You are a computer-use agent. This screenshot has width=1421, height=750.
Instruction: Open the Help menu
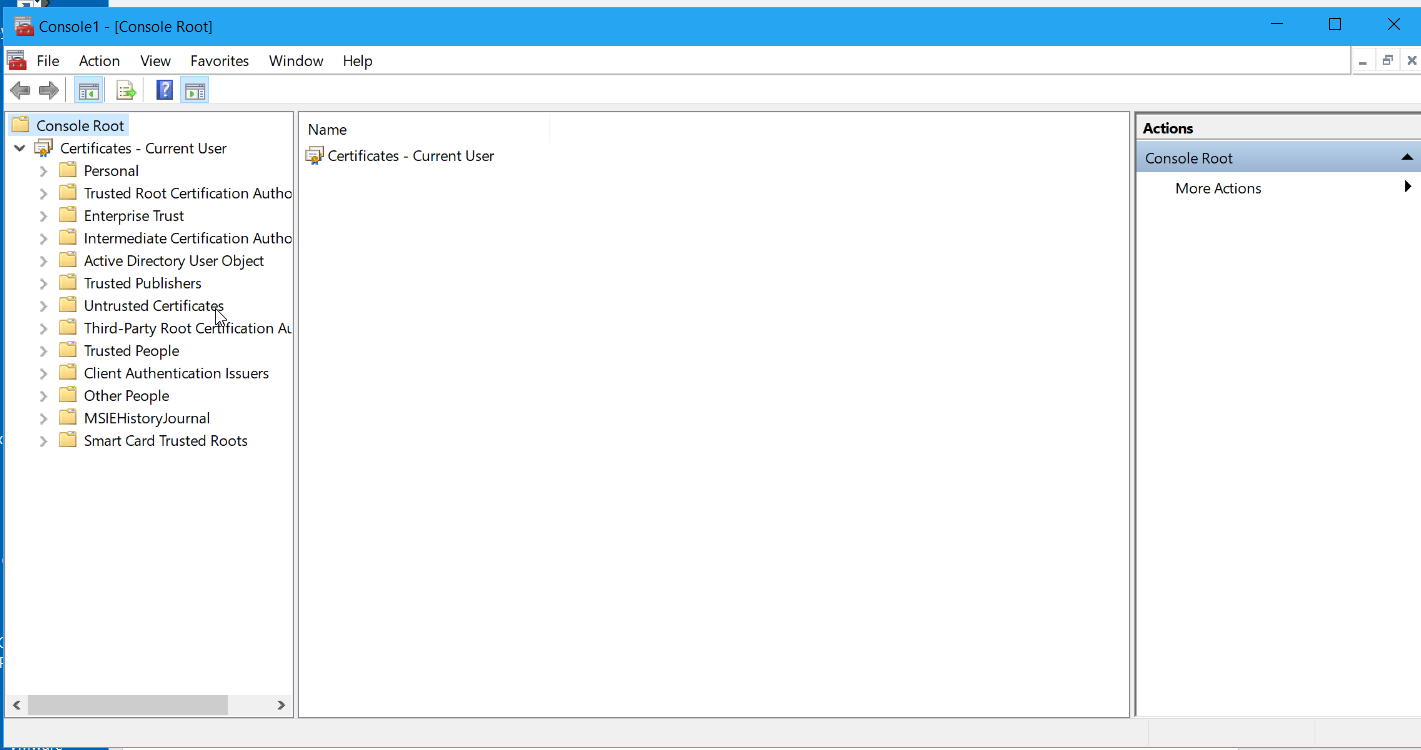[x=357, y=61]
